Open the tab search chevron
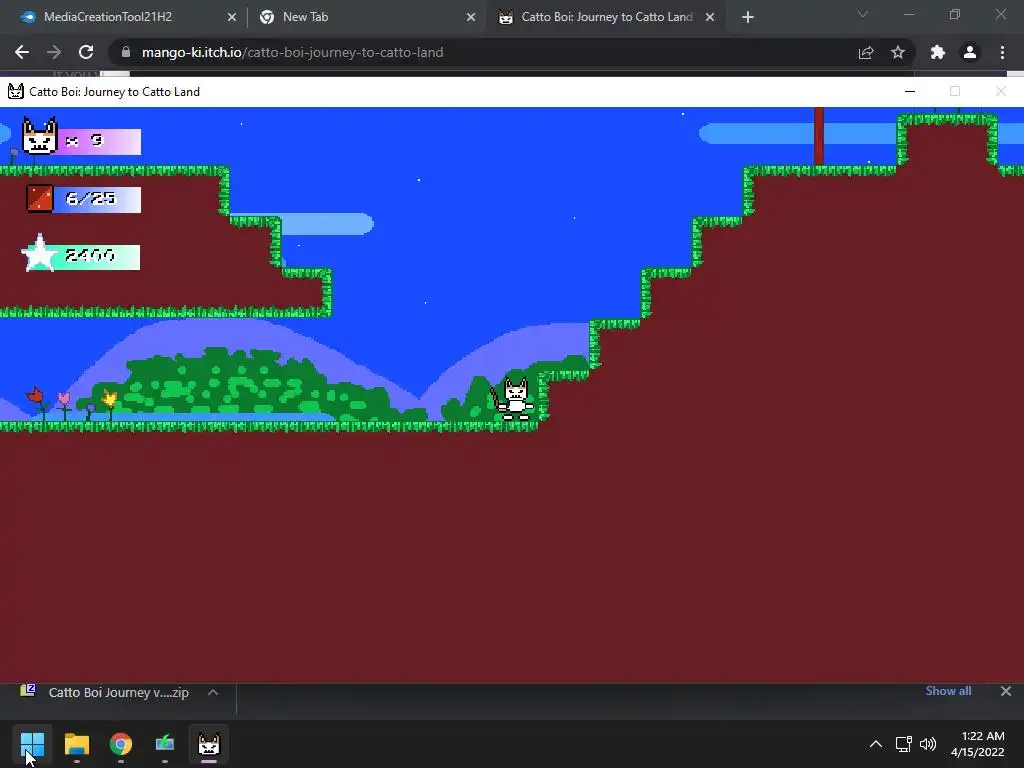This screenshot has width=1024, height=768. click(x=863, y=14)
